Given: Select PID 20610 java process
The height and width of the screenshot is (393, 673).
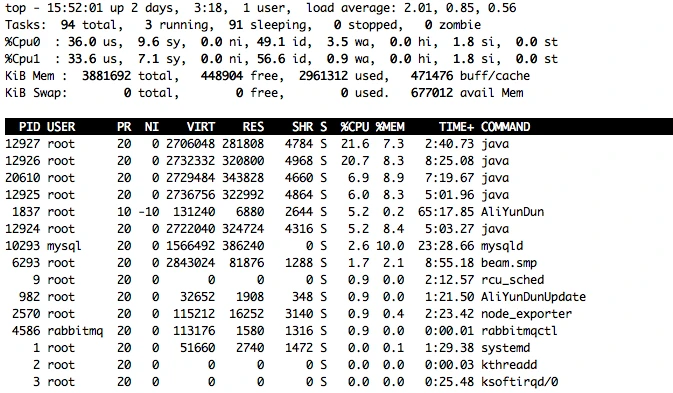Looking at the screenshot, I should (x=257, y=178).
